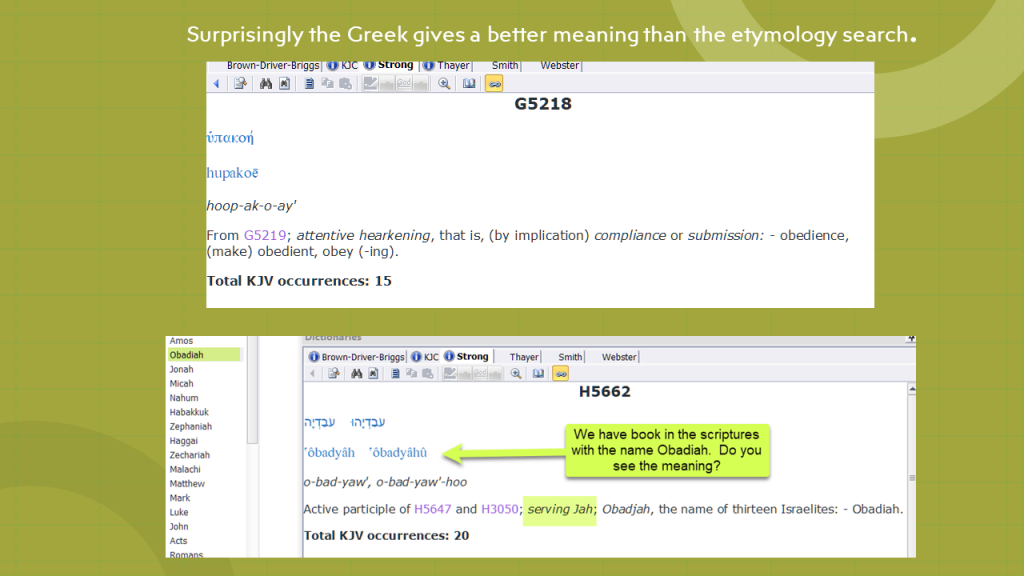Select Jonah in the book list
Image resolution: width=1024 pixels, height=576 pixels.
(182, 369)
